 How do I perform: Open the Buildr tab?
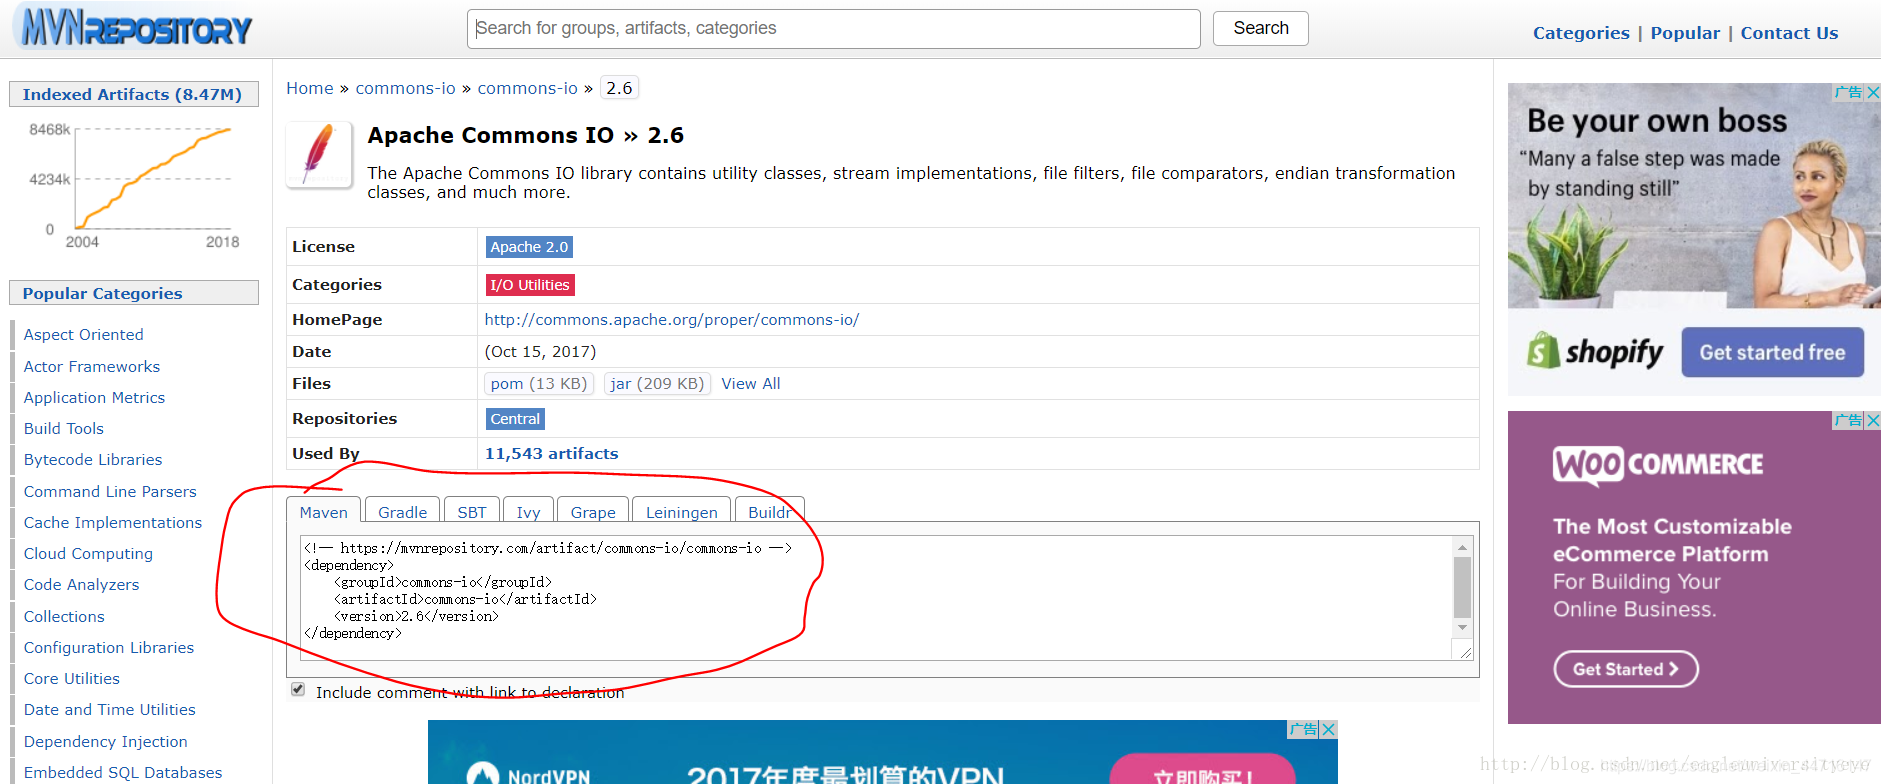point(770,511)
